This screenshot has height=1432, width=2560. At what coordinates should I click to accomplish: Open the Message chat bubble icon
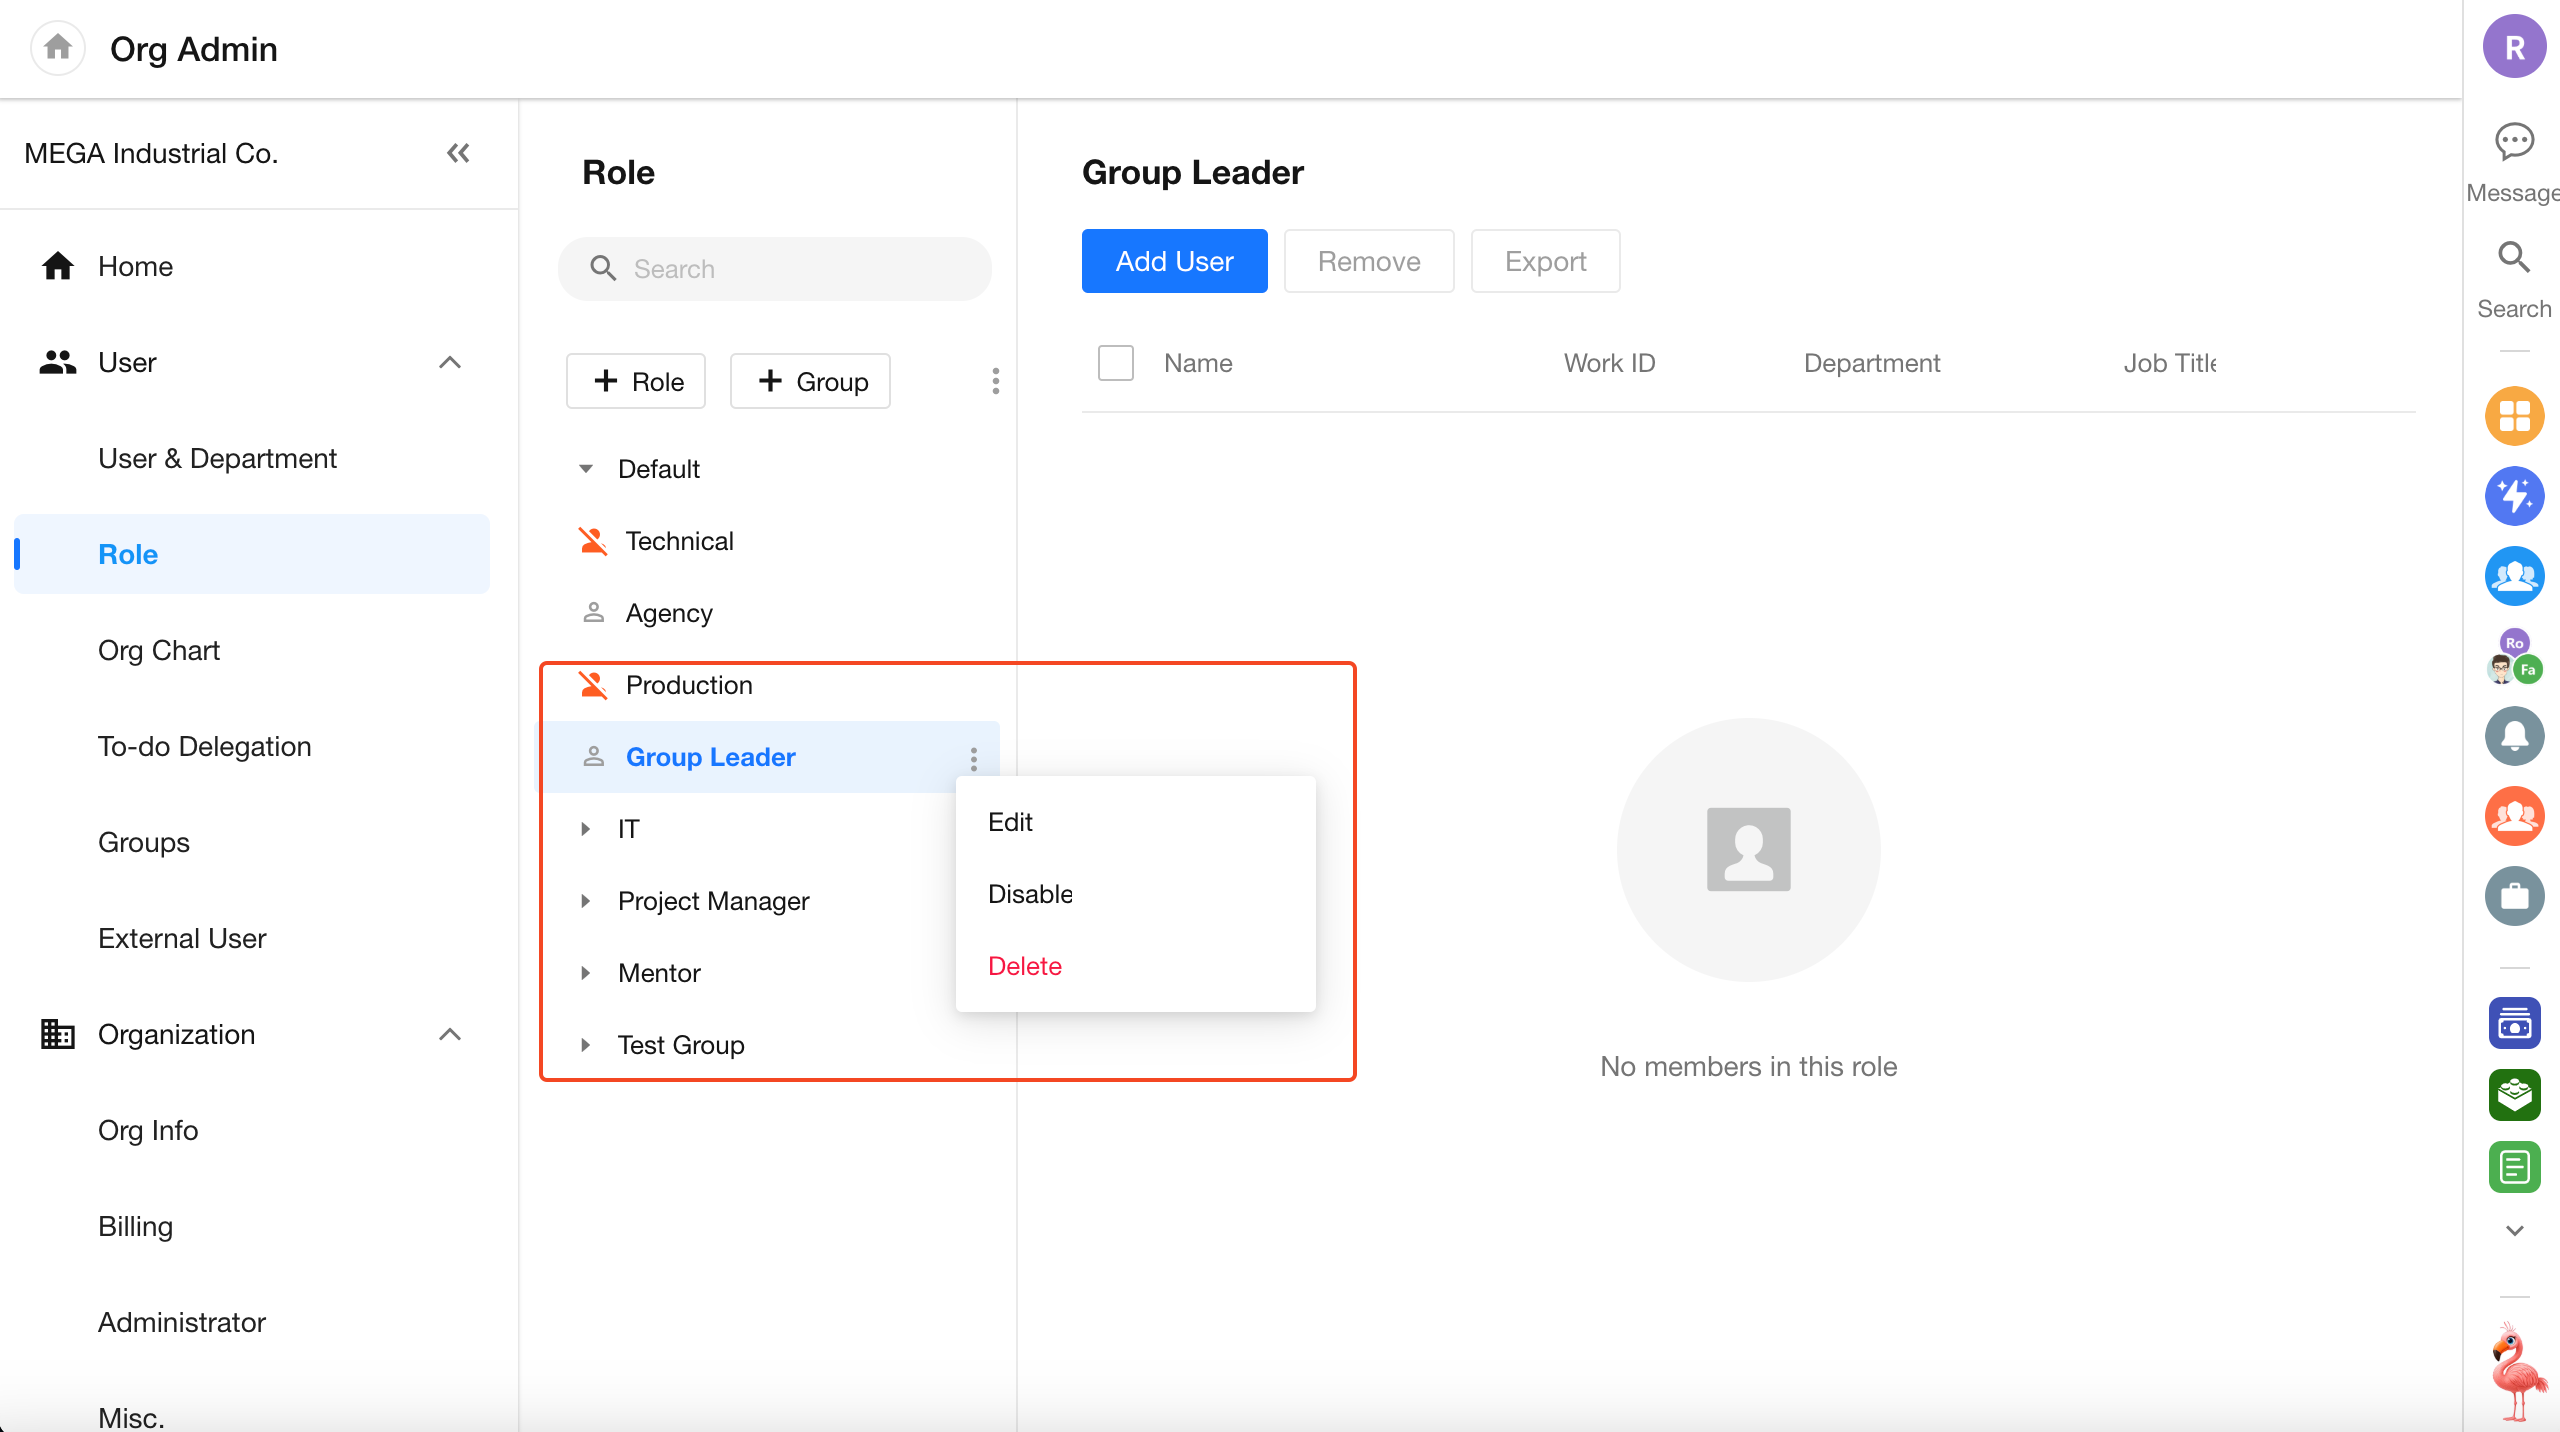(x=2514, y=142)
